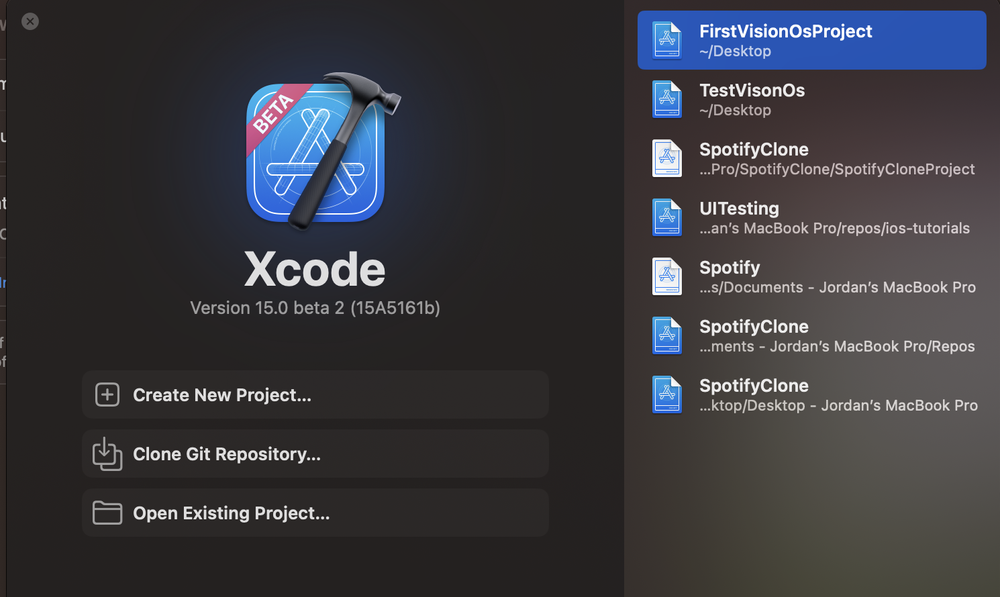Click the folder icon for Open Existing Project
Viewport: 1000px width, 597px height.
click(107, 513)
